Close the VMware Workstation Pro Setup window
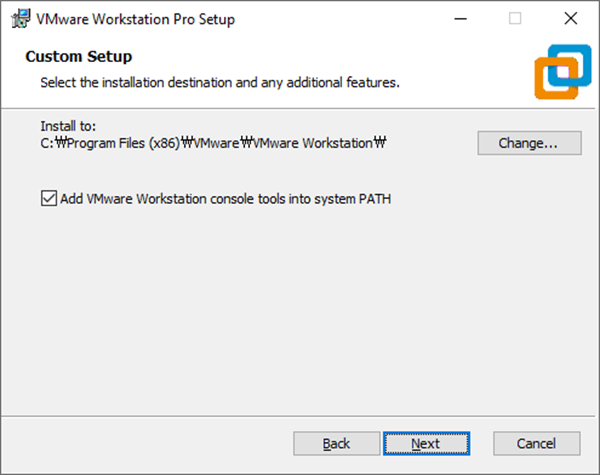600x475 pixels. (570, 18)
